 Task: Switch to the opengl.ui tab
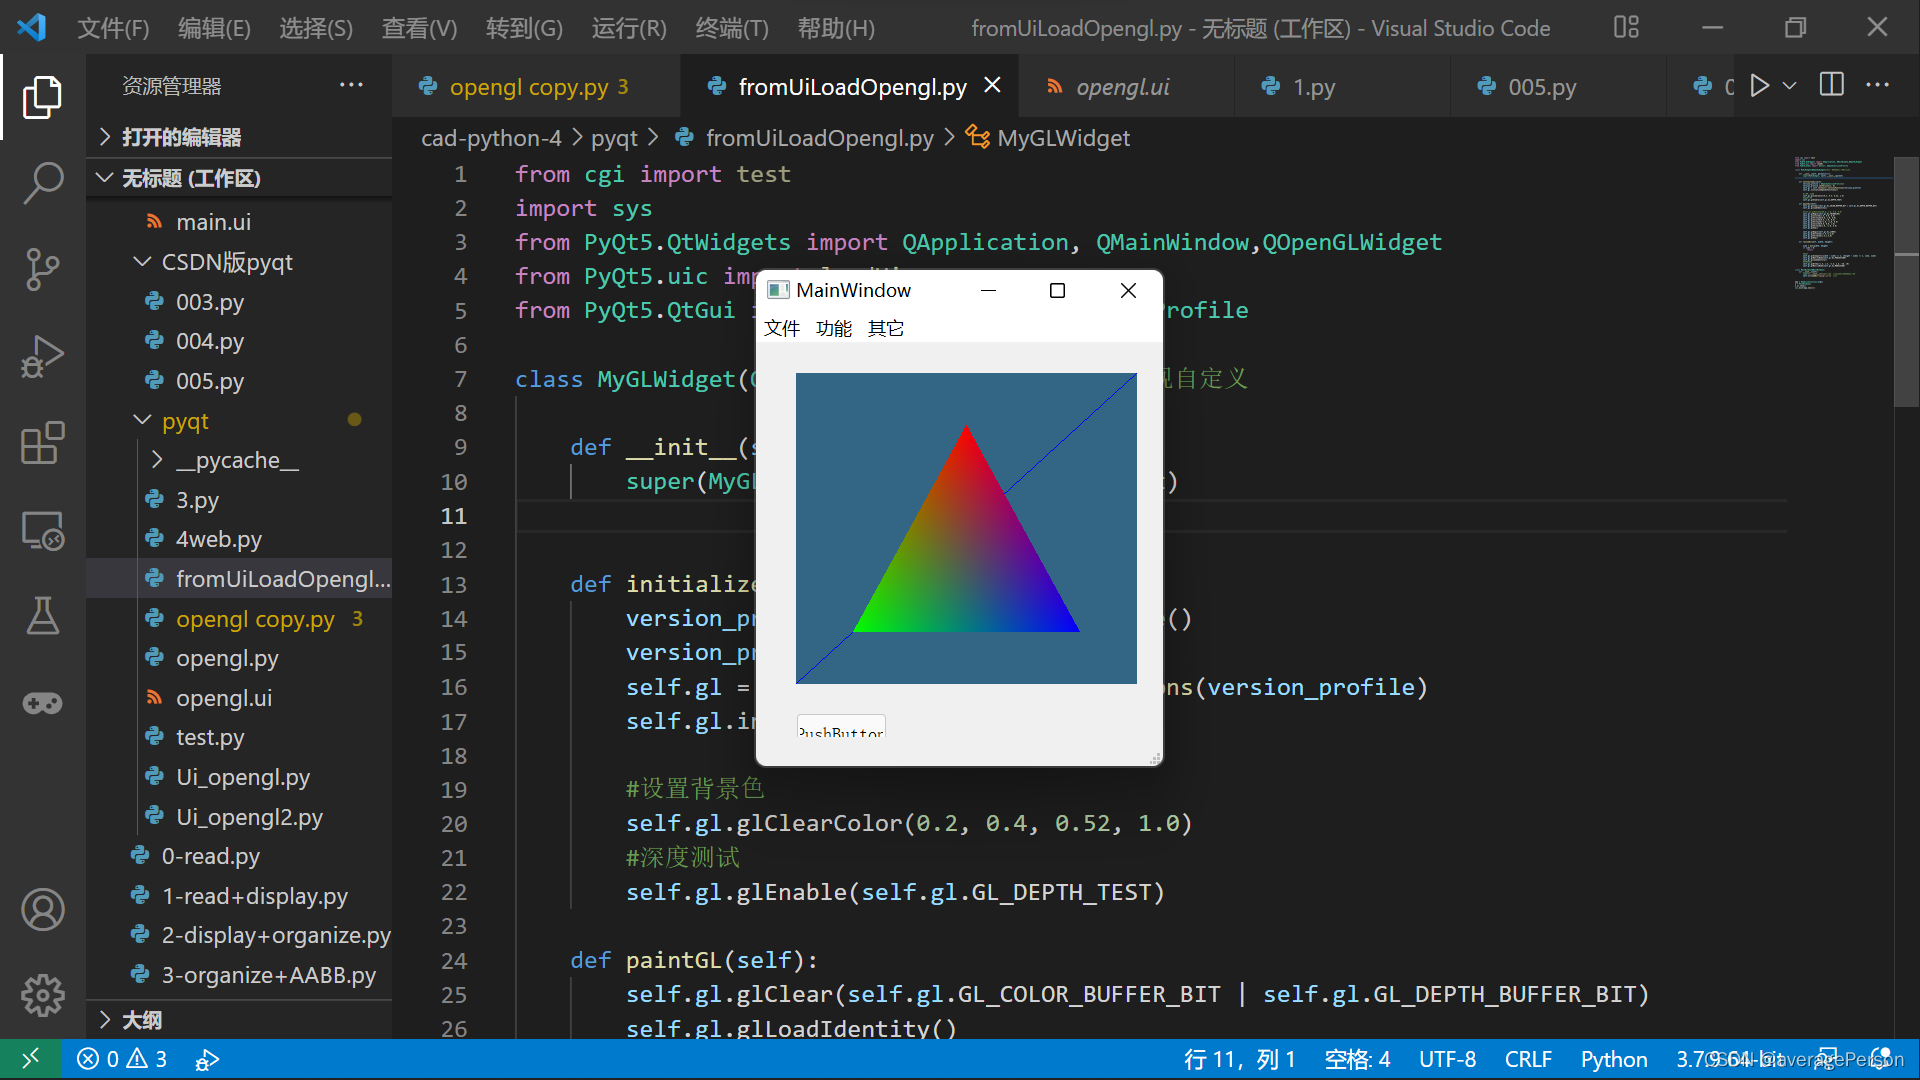pyautogui.click(x=1121, y=87)
